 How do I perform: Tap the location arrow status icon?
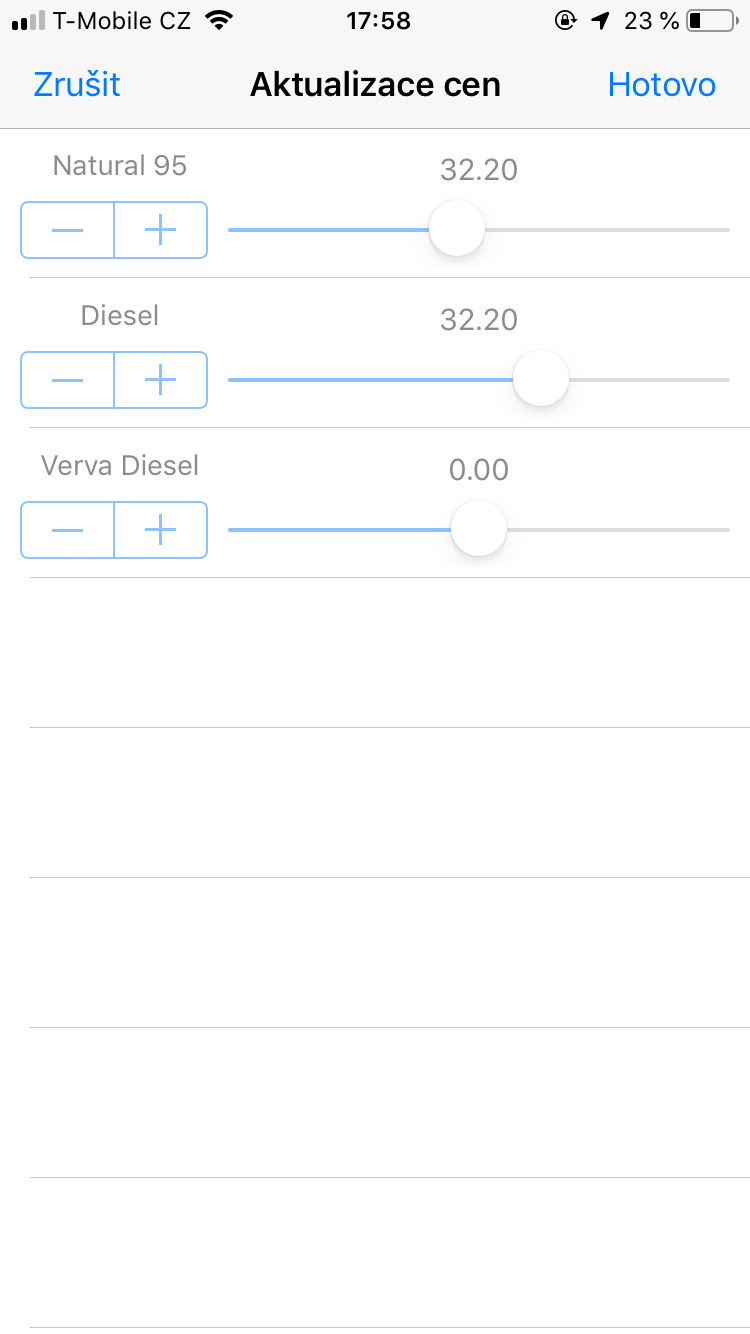(600, 20)
